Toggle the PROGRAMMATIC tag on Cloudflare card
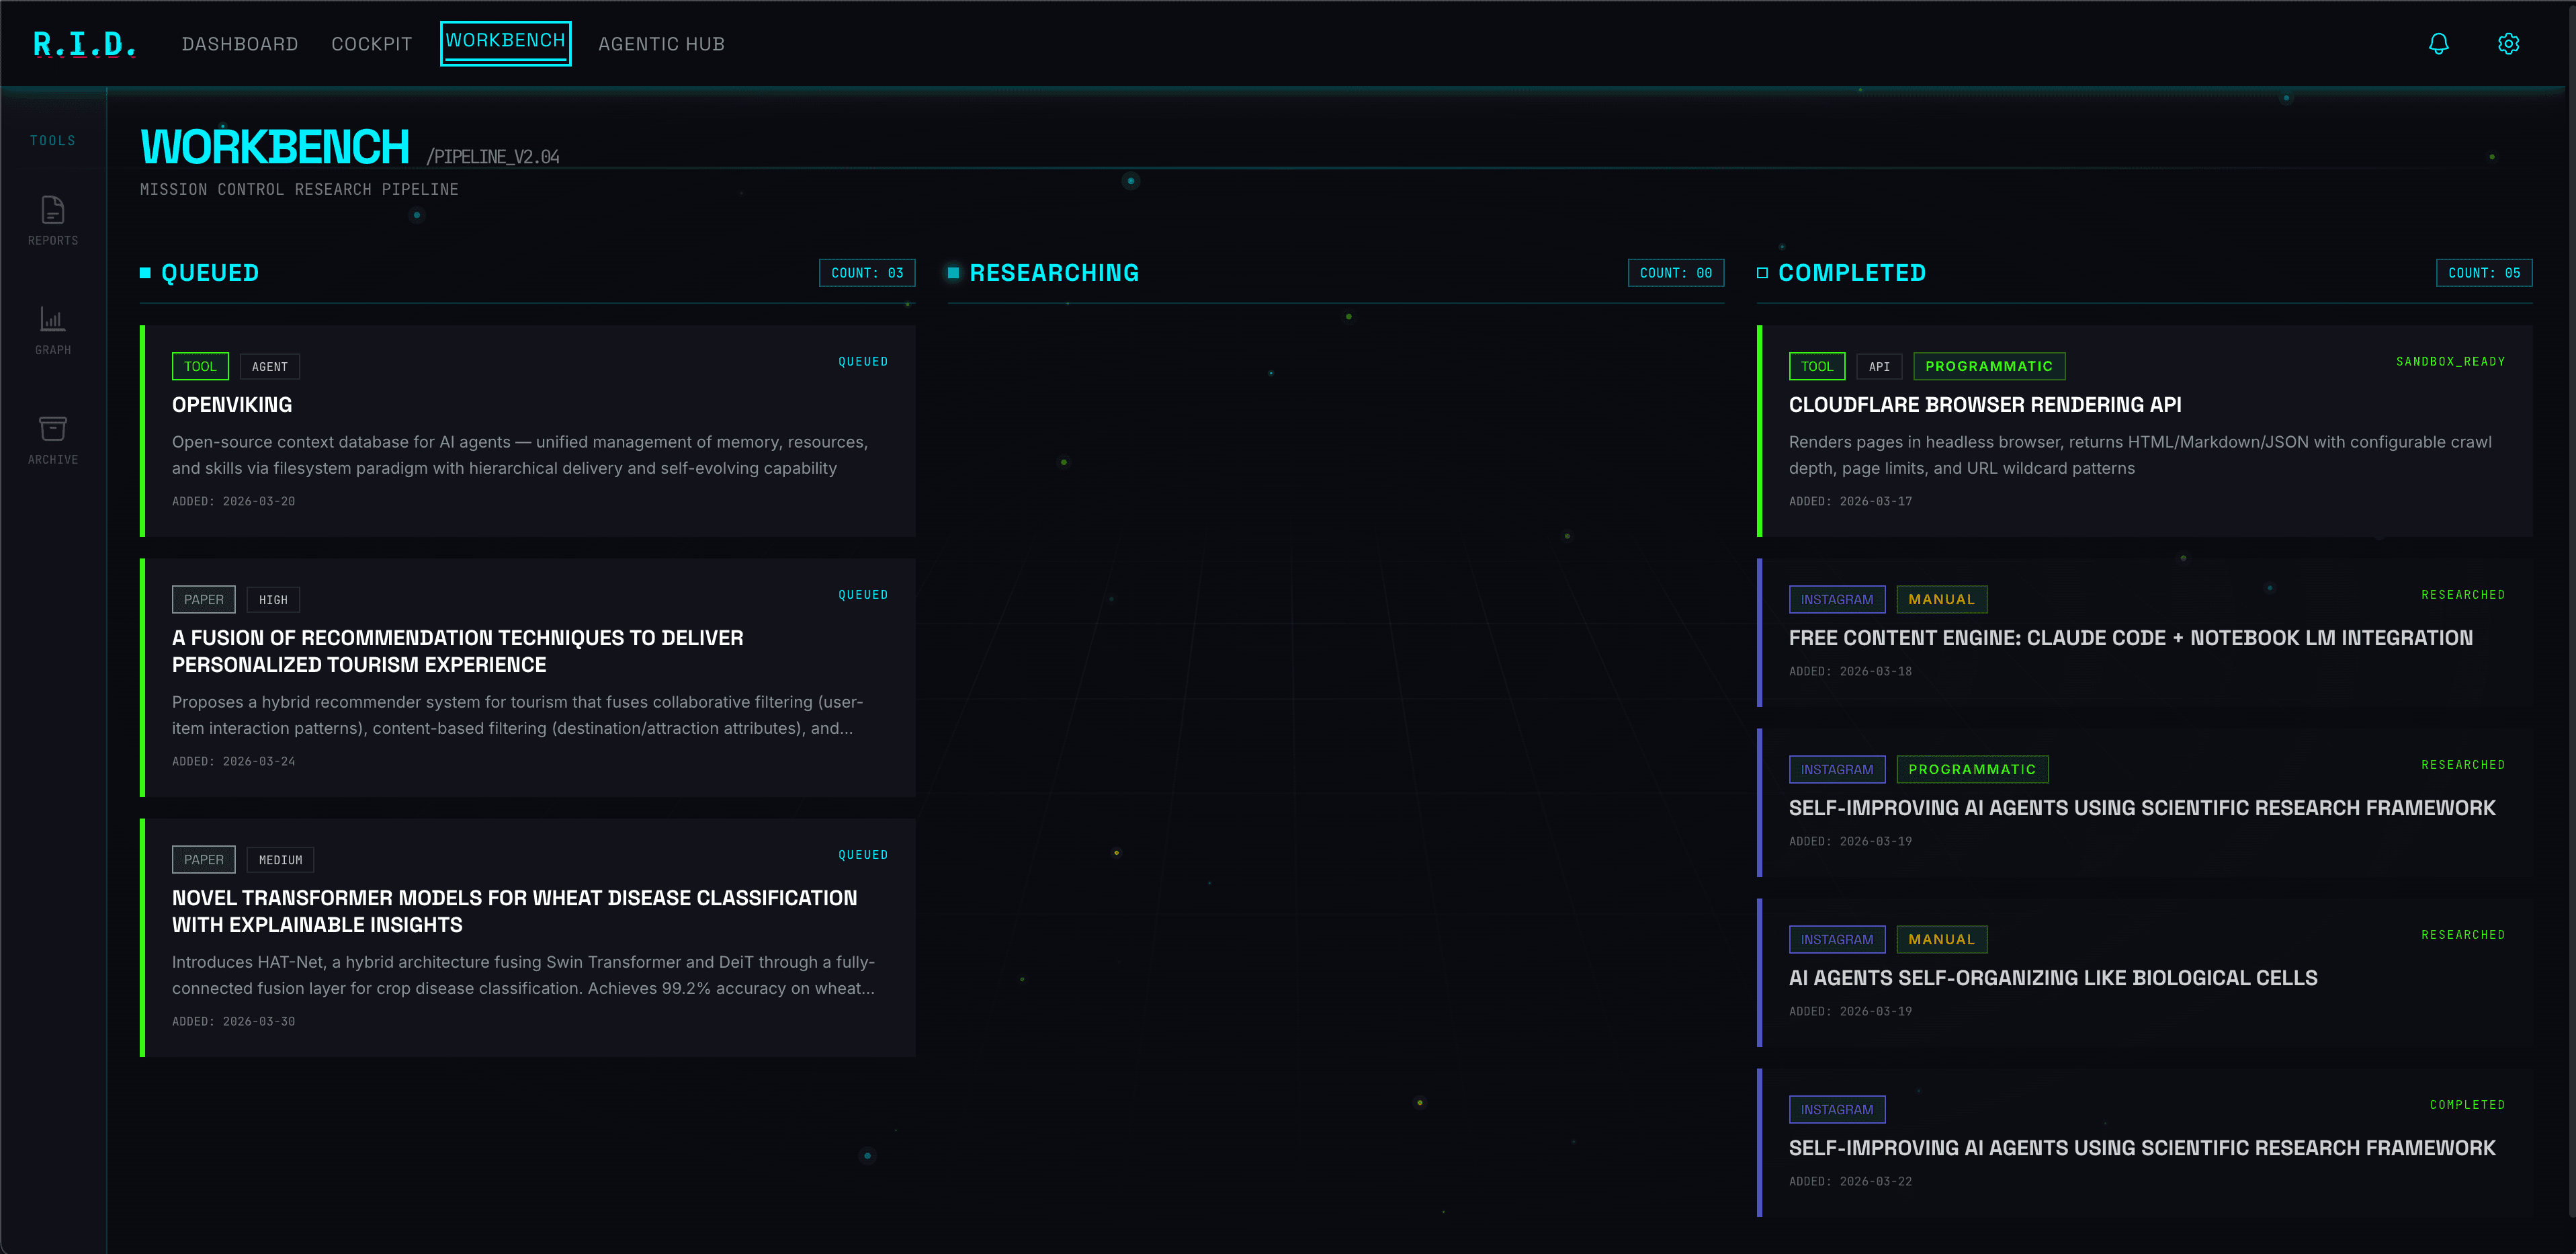 pos(1989,366)
